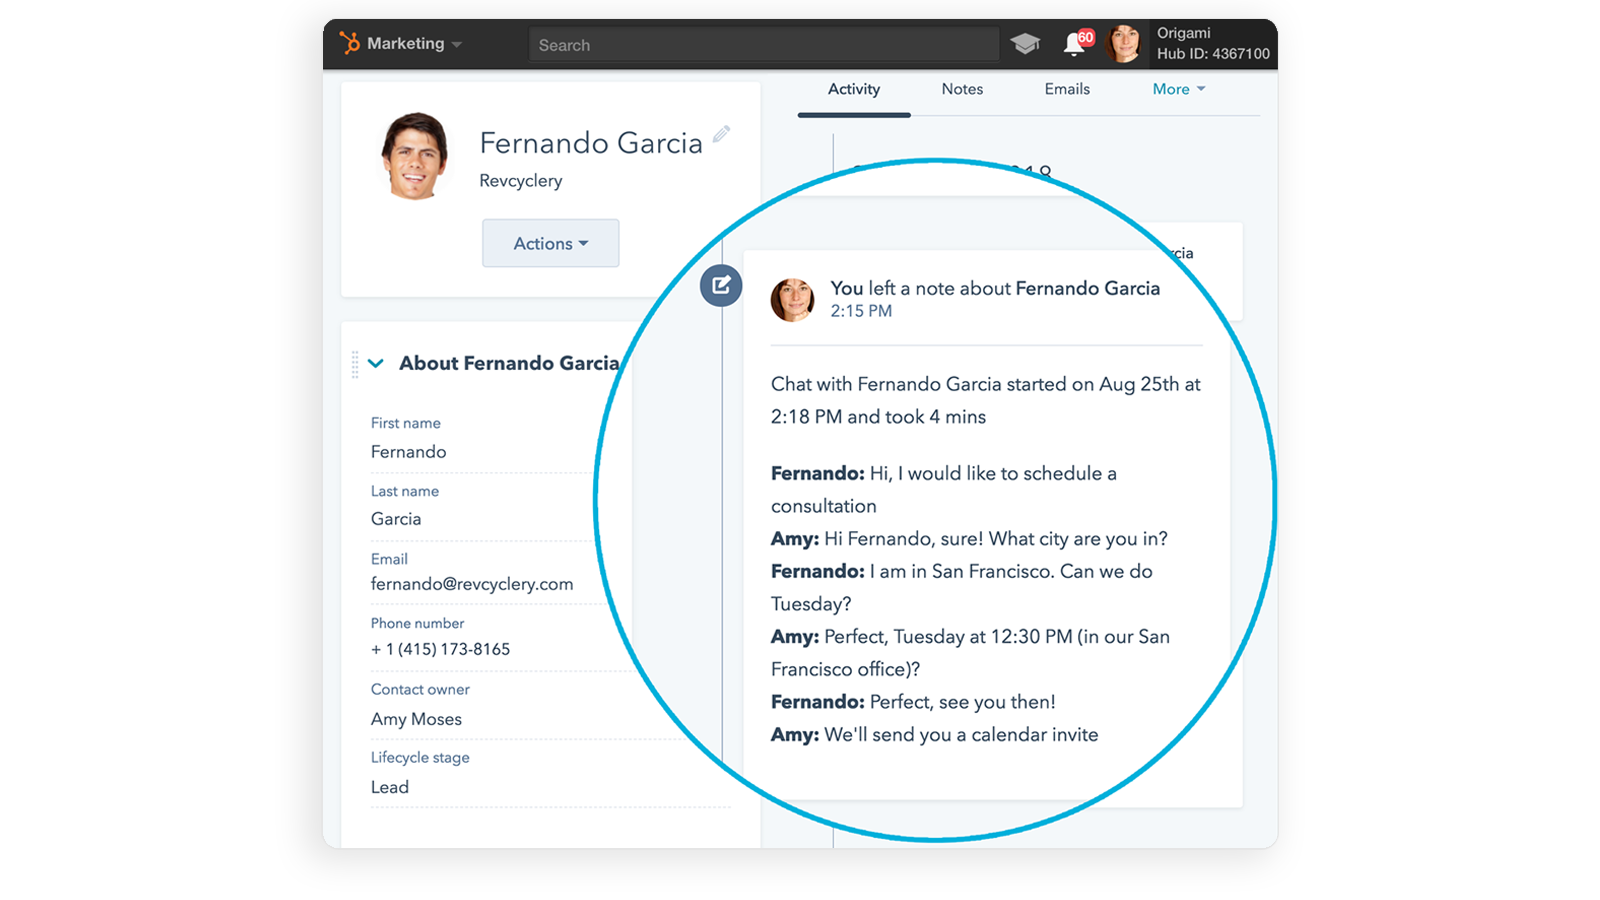Image resolution: width=1600 pixels, height=900 pixels.
Task: Click the circular compose note icon
Action: [x=720, y=285]
